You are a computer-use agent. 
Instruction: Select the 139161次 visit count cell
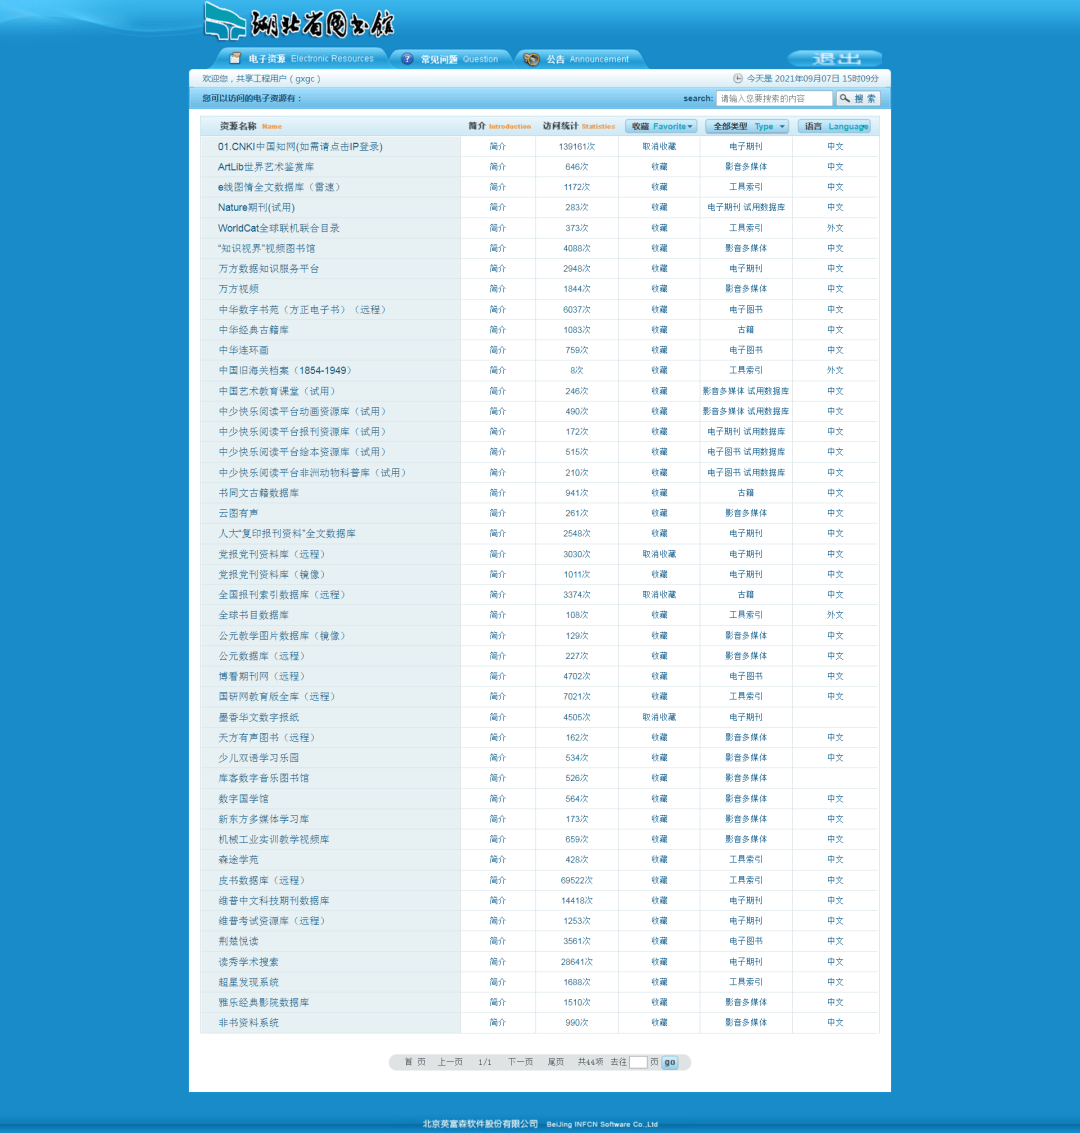(576, 147)
